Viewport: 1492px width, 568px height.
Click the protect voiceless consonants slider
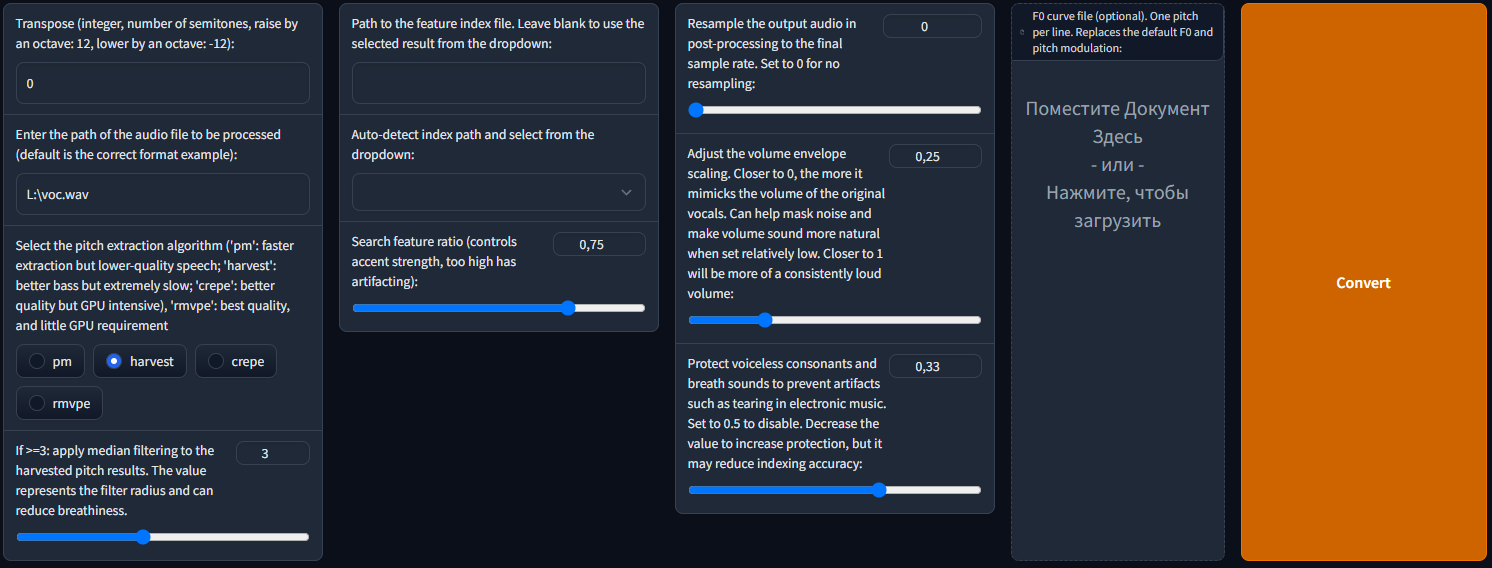coord(835,490)
